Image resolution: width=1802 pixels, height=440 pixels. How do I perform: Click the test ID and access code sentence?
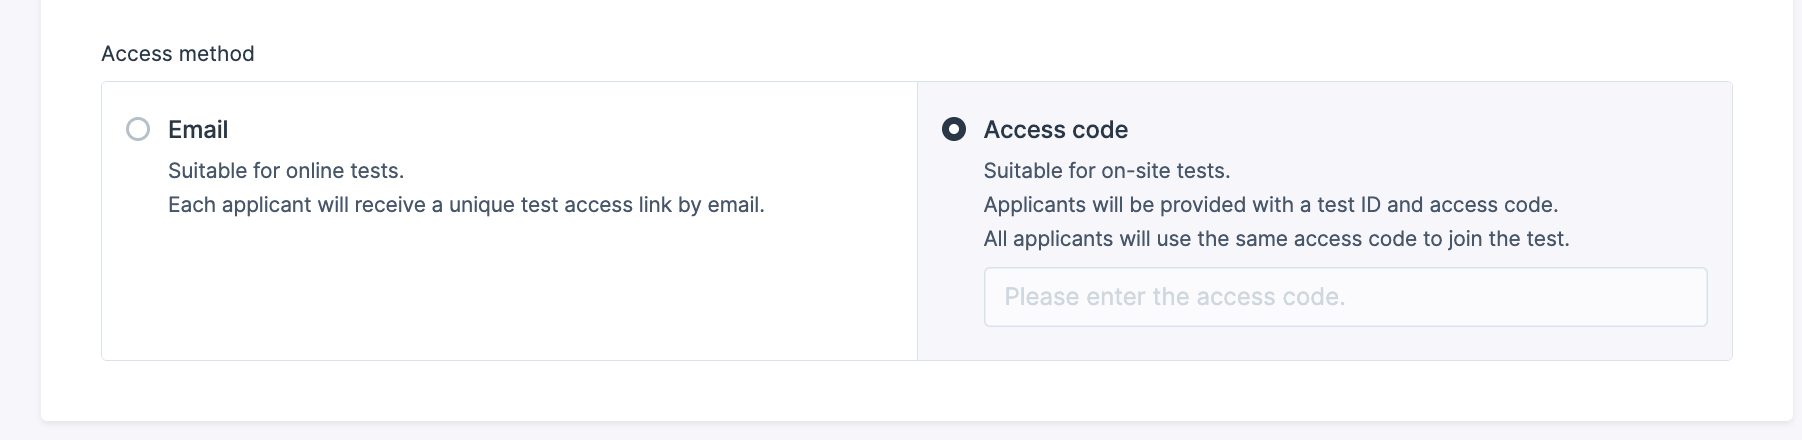click(1270, 205)
